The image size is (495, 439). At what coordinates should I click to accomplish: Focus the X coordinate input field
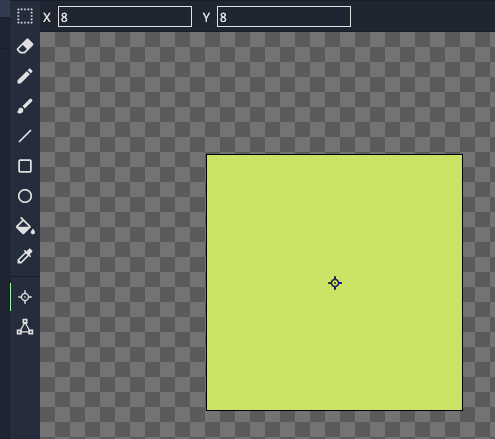(x=125, y=17)
